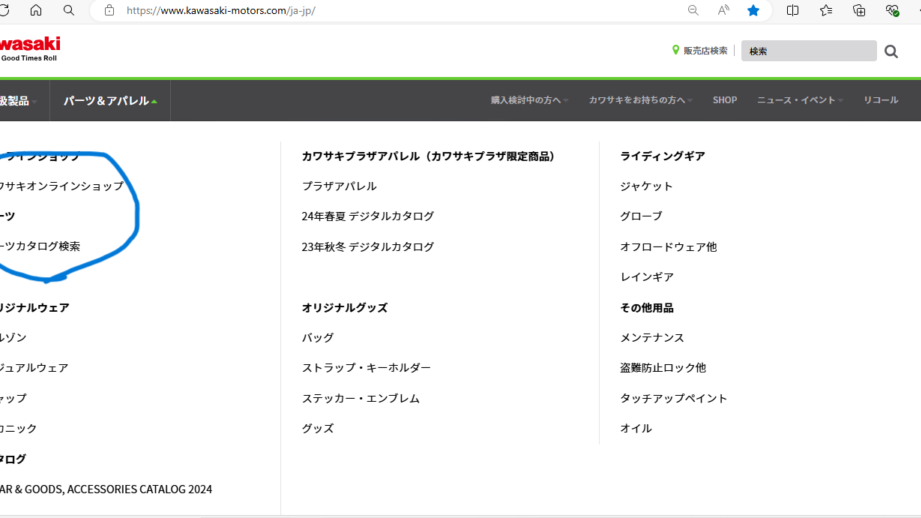Screen dimensions: 921x518
Task: Click the site search magnifier button
Action: [891, 51]
